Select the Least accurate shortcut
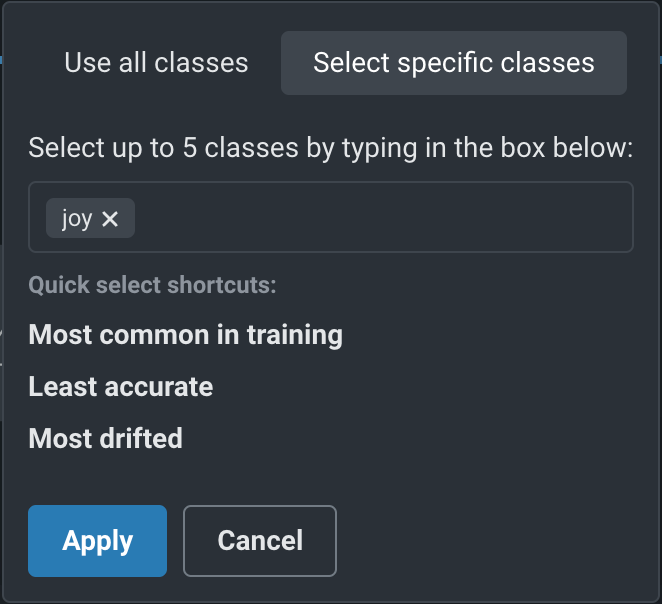662x604 pixels. pos(120,386)
